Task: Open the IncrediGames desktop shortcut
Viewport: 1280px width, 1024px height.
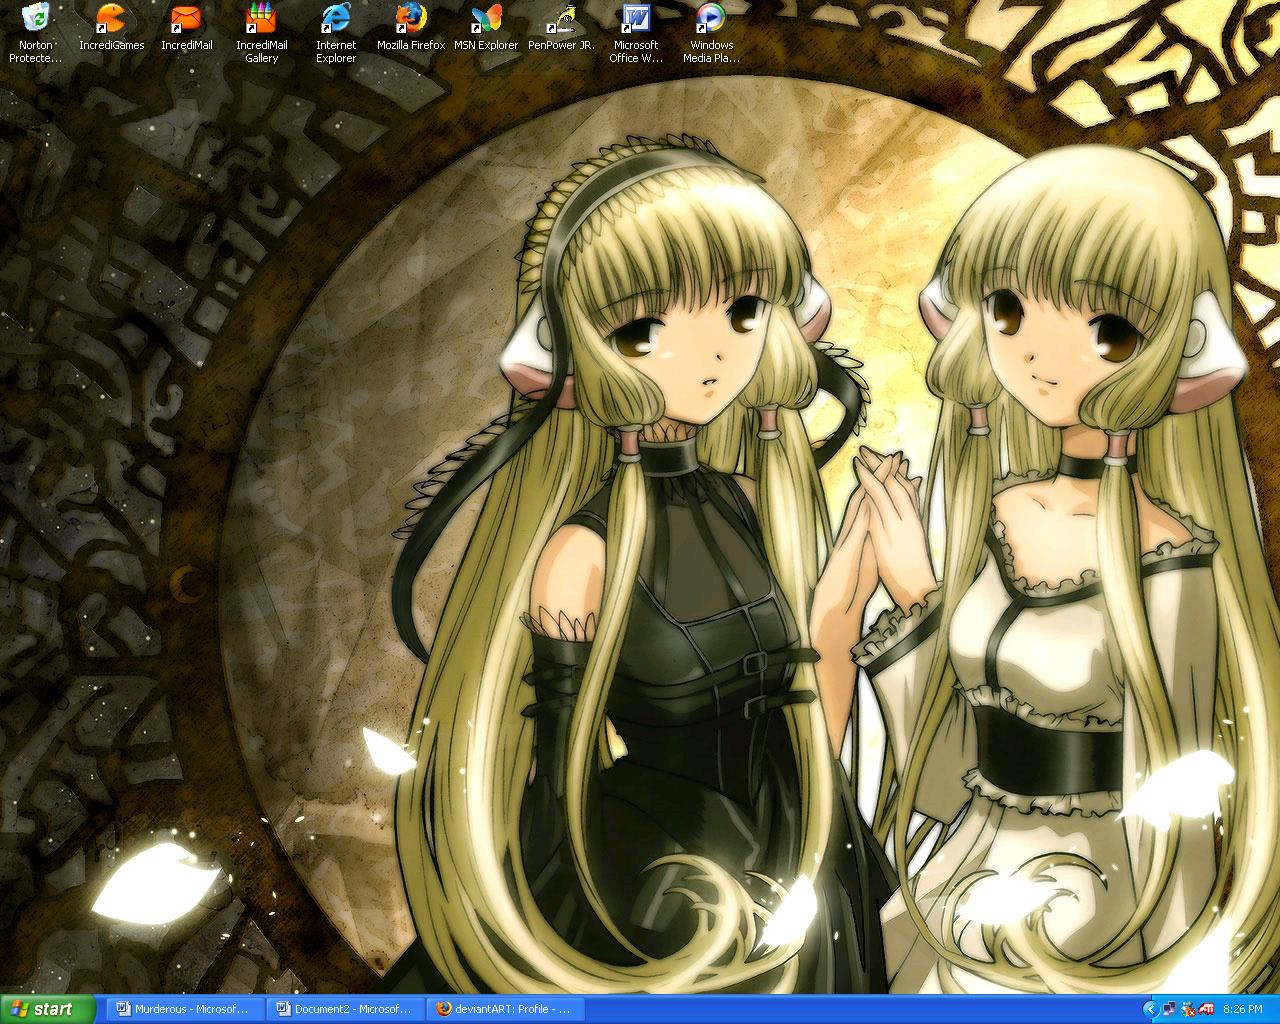Action: [x=112, y=27]
